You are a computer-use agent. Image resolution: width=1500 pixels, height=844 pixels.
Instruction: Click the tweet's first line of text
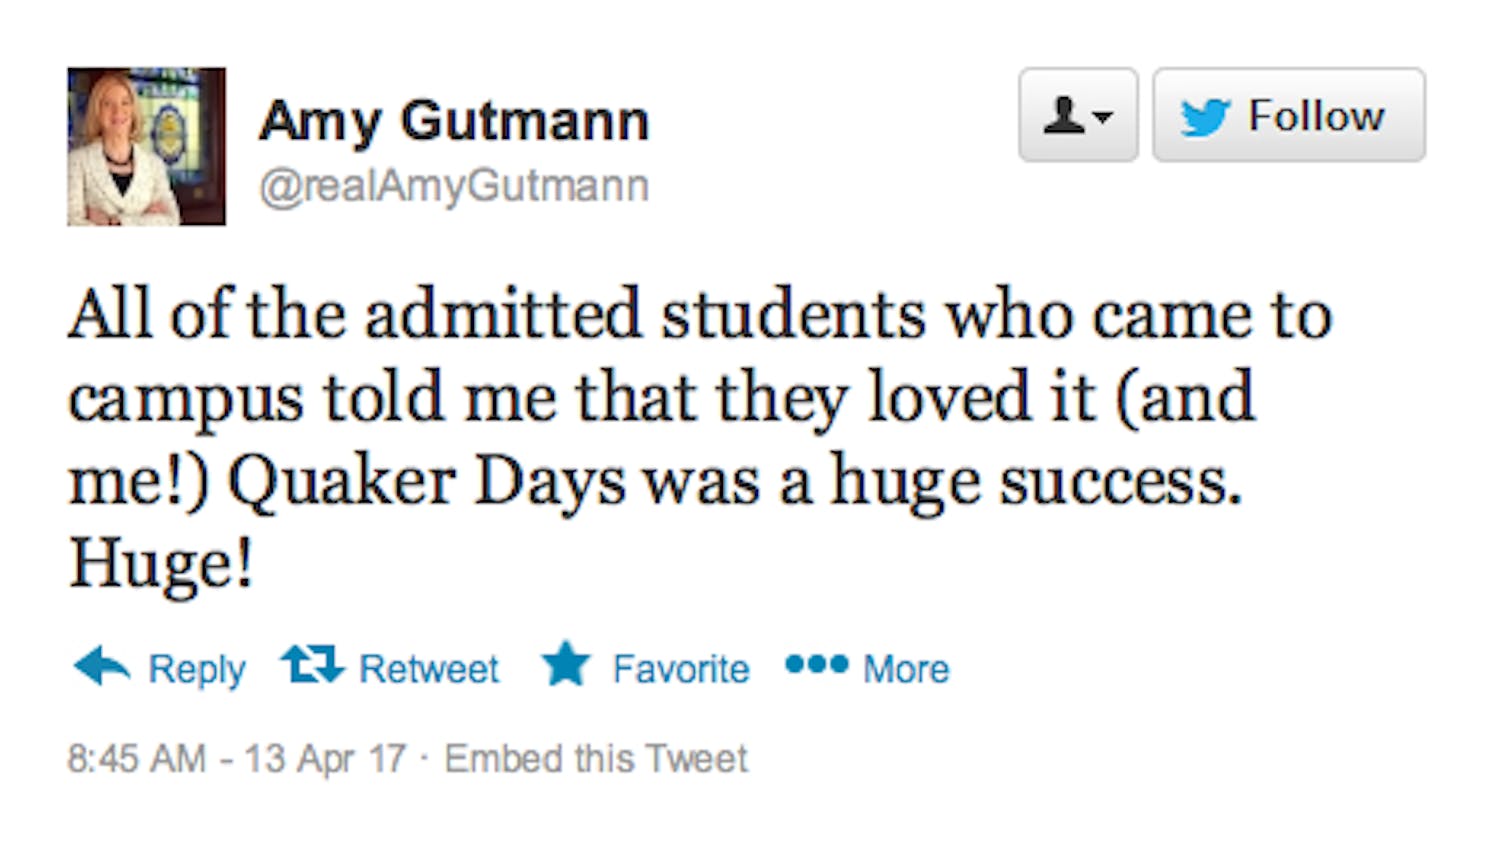pos(700,315)
